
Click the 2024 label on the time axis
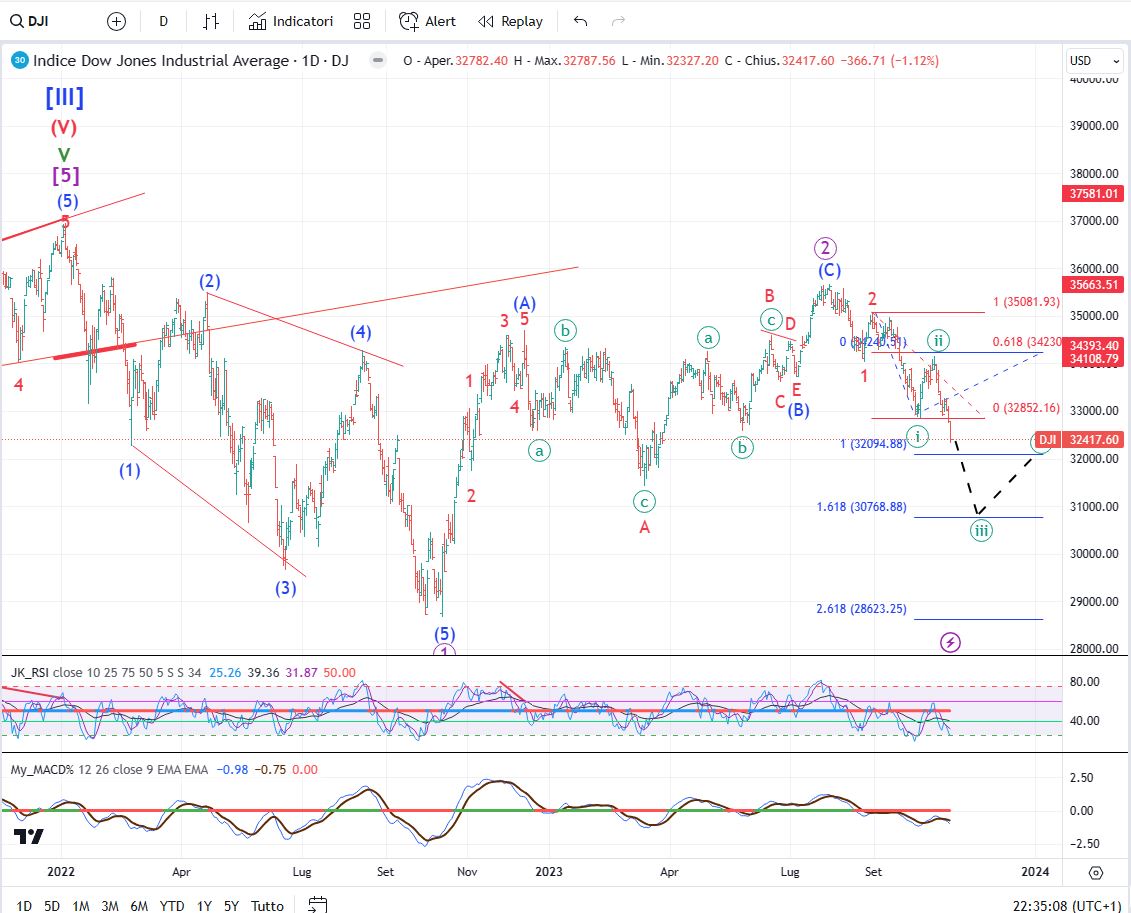[1035, 871]
